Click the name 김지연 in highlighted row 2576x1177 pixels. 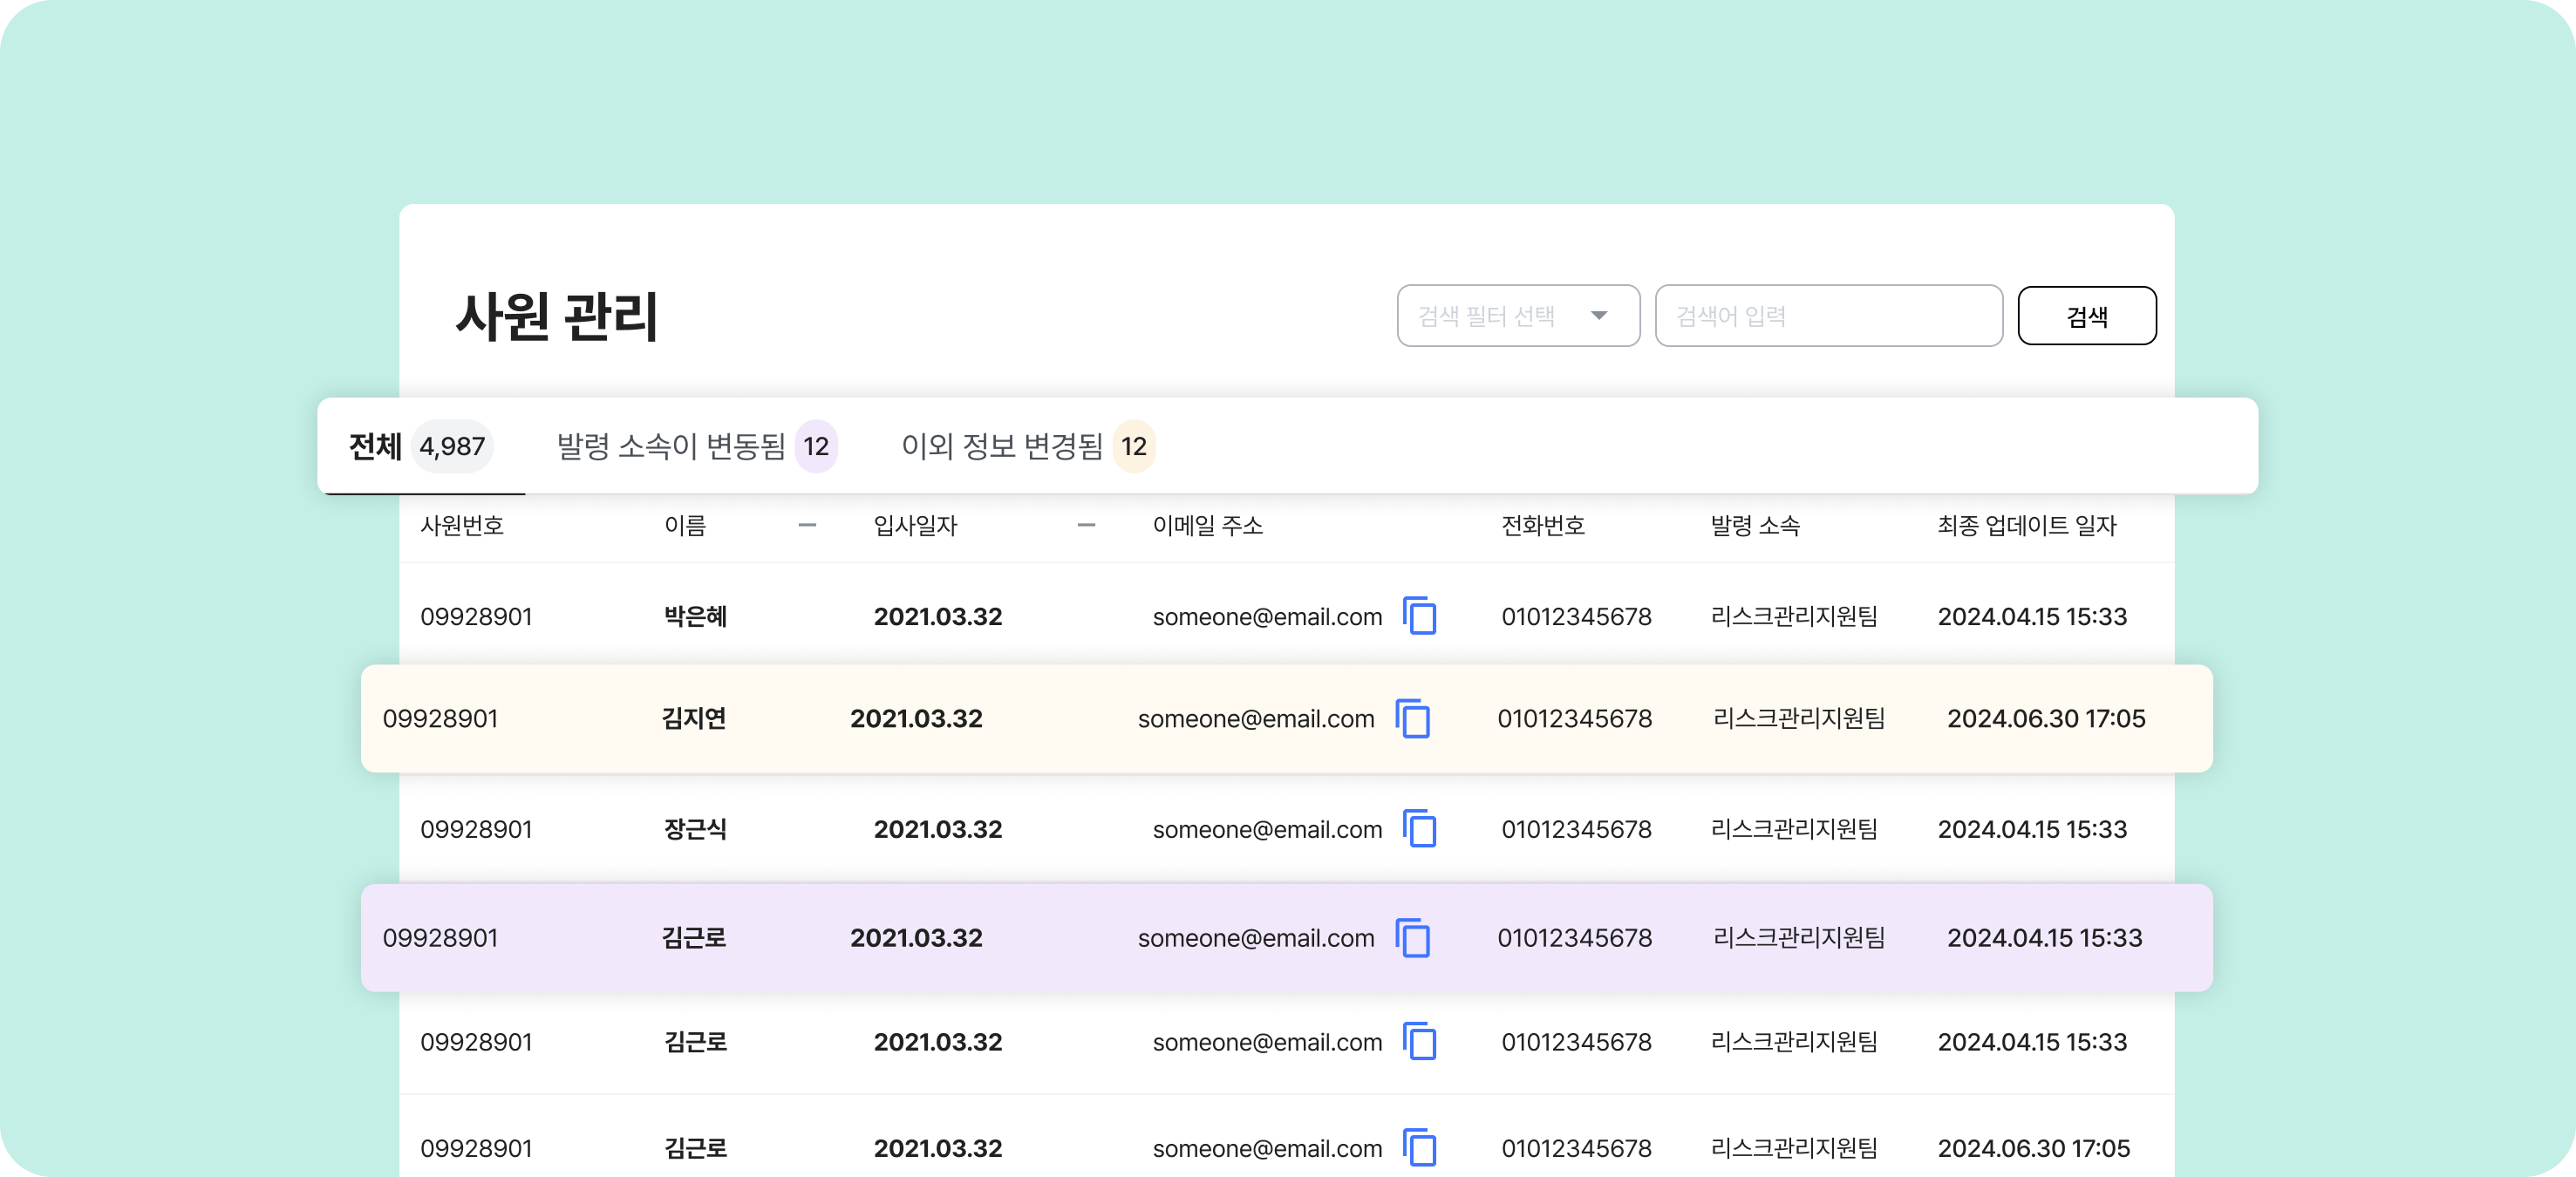coord(693,718)
